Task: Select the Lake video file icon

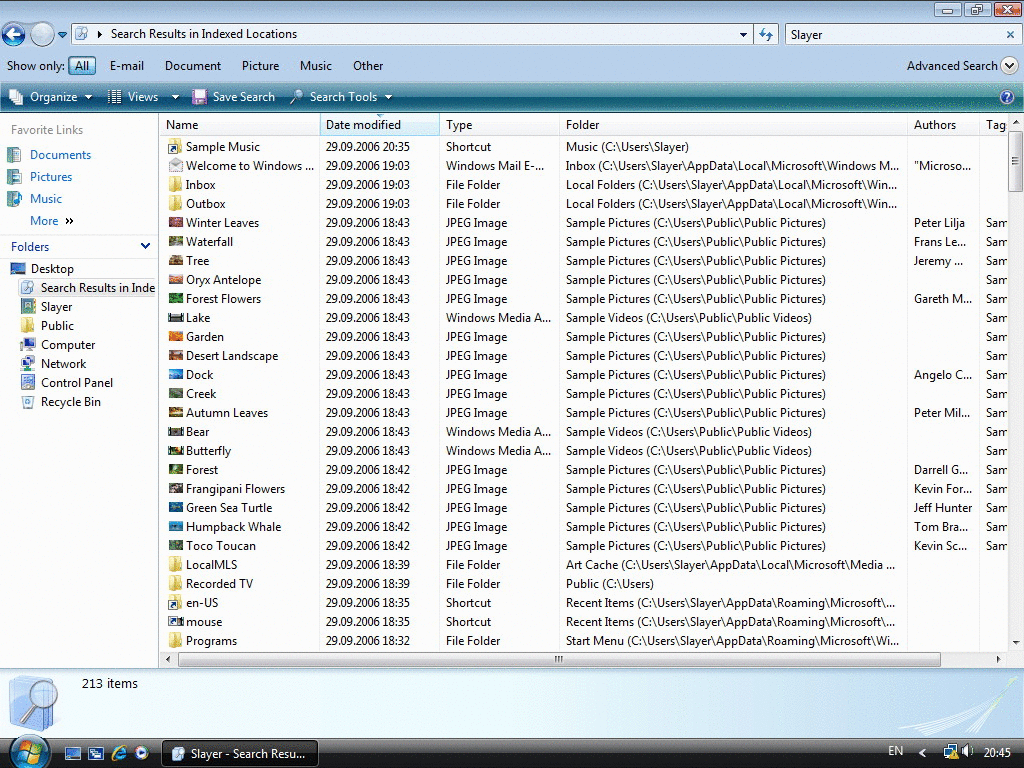Action: click(x=175, y=317)
